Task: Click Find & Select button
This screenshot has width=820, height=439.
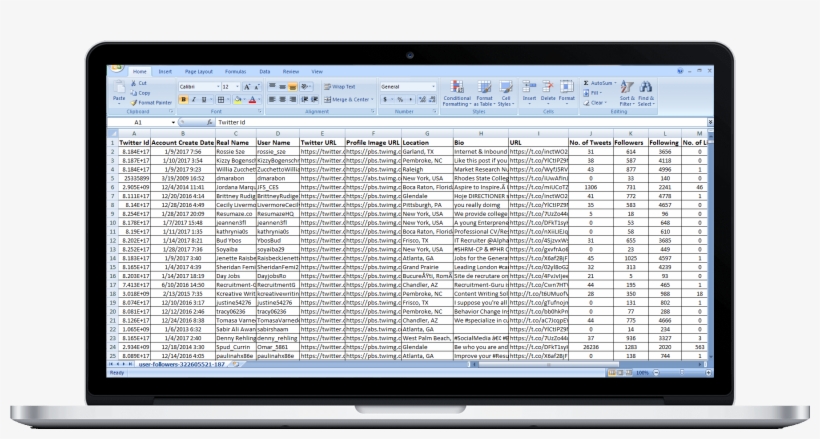Action: coord(646,94)
